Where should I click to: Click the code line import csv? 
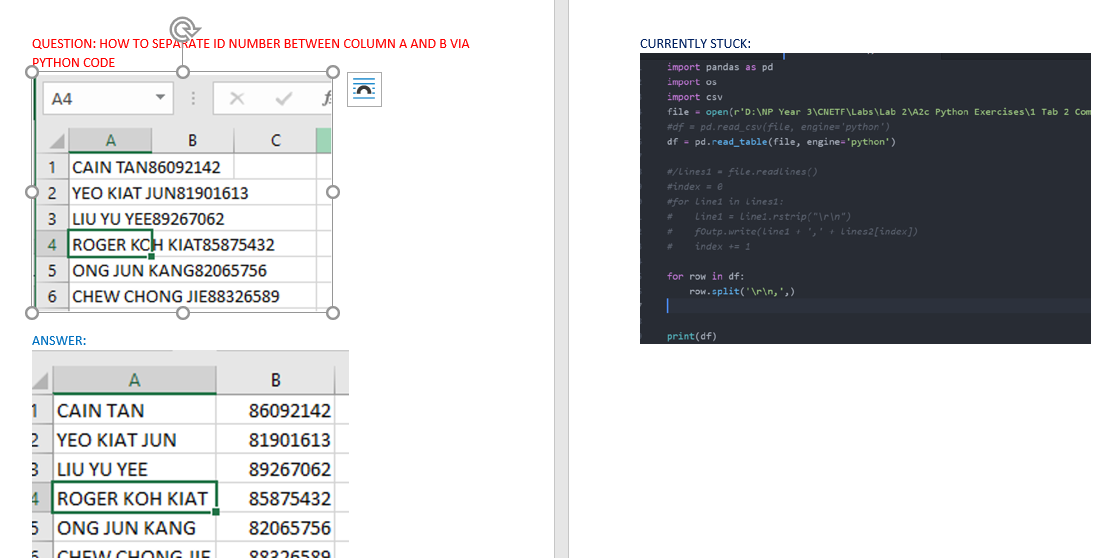pos(695,97)
